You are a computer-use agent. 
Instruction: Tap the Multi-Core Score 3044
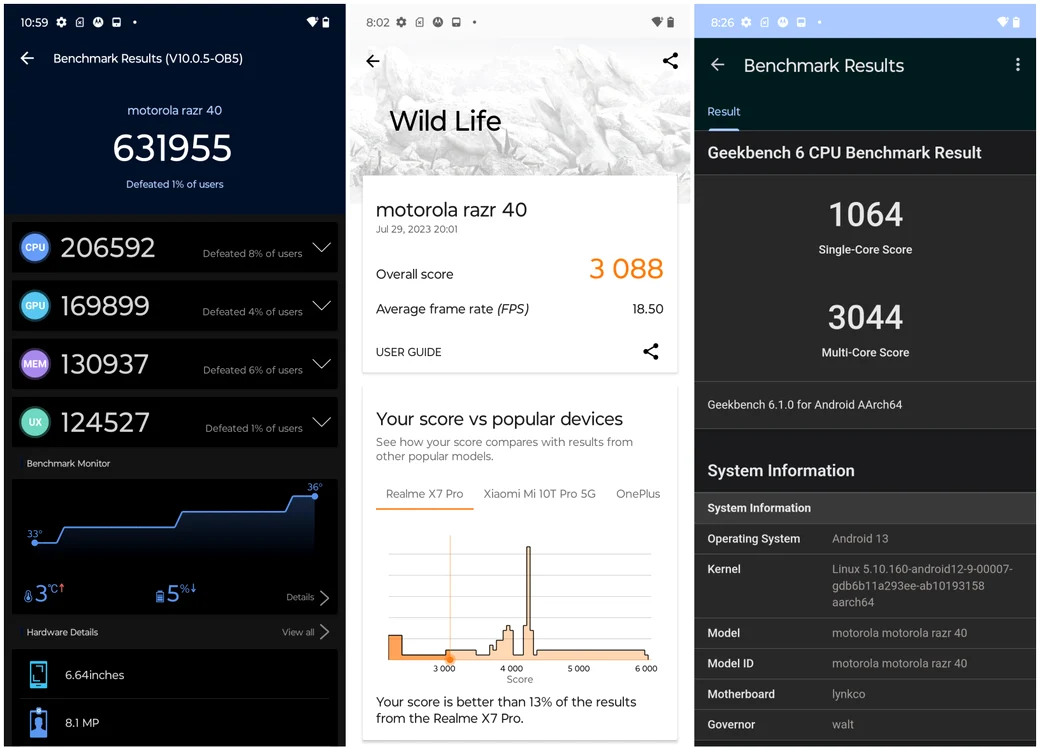click(866, 318)
